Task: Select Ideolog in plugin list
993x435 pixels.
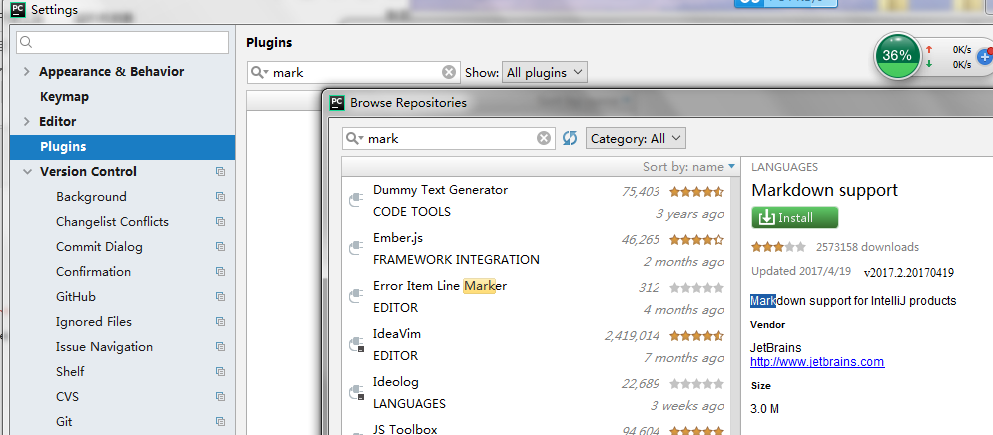Action: click(536, 393)
